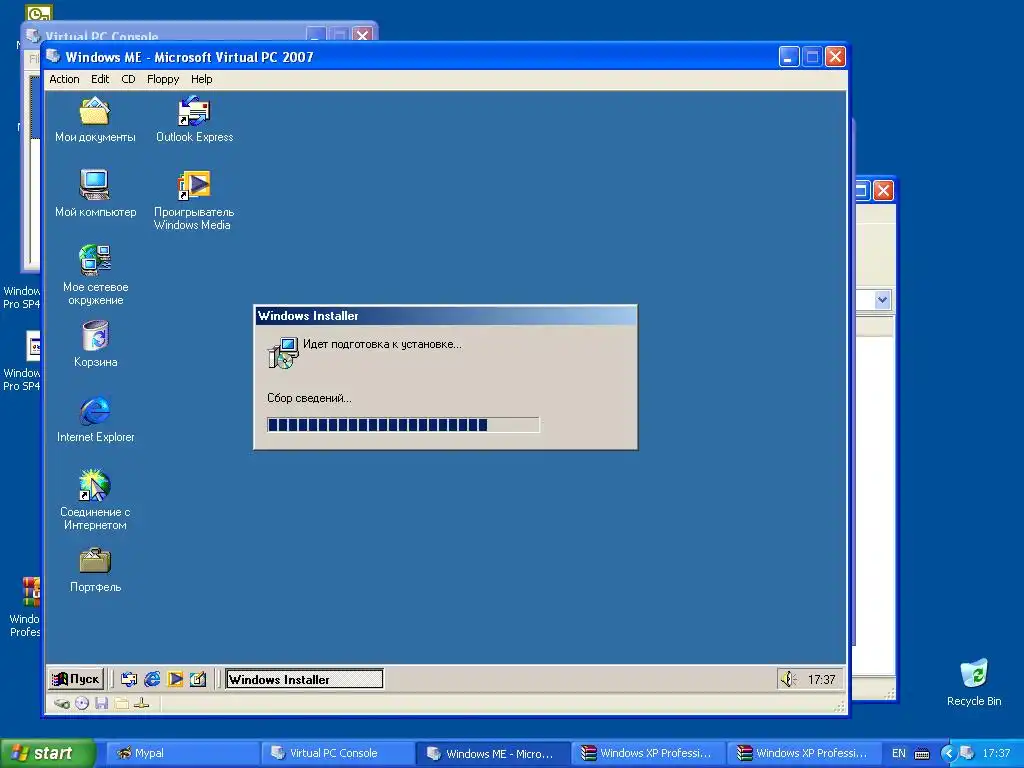This screenshot has width=1024, height=768.
Task: Click the host start button
Action: tap(47, 753)
